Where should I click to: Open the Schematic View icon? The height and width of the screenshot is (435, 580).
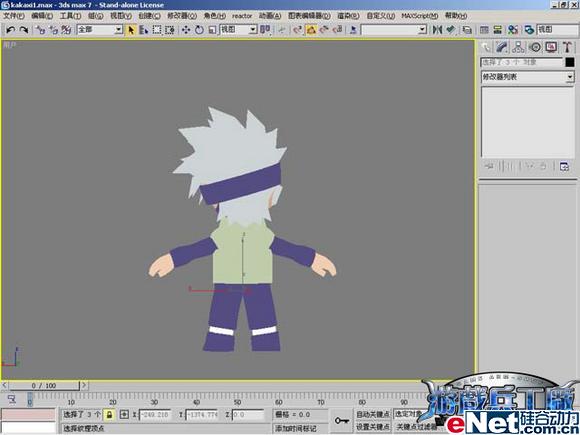pos(498,30)
